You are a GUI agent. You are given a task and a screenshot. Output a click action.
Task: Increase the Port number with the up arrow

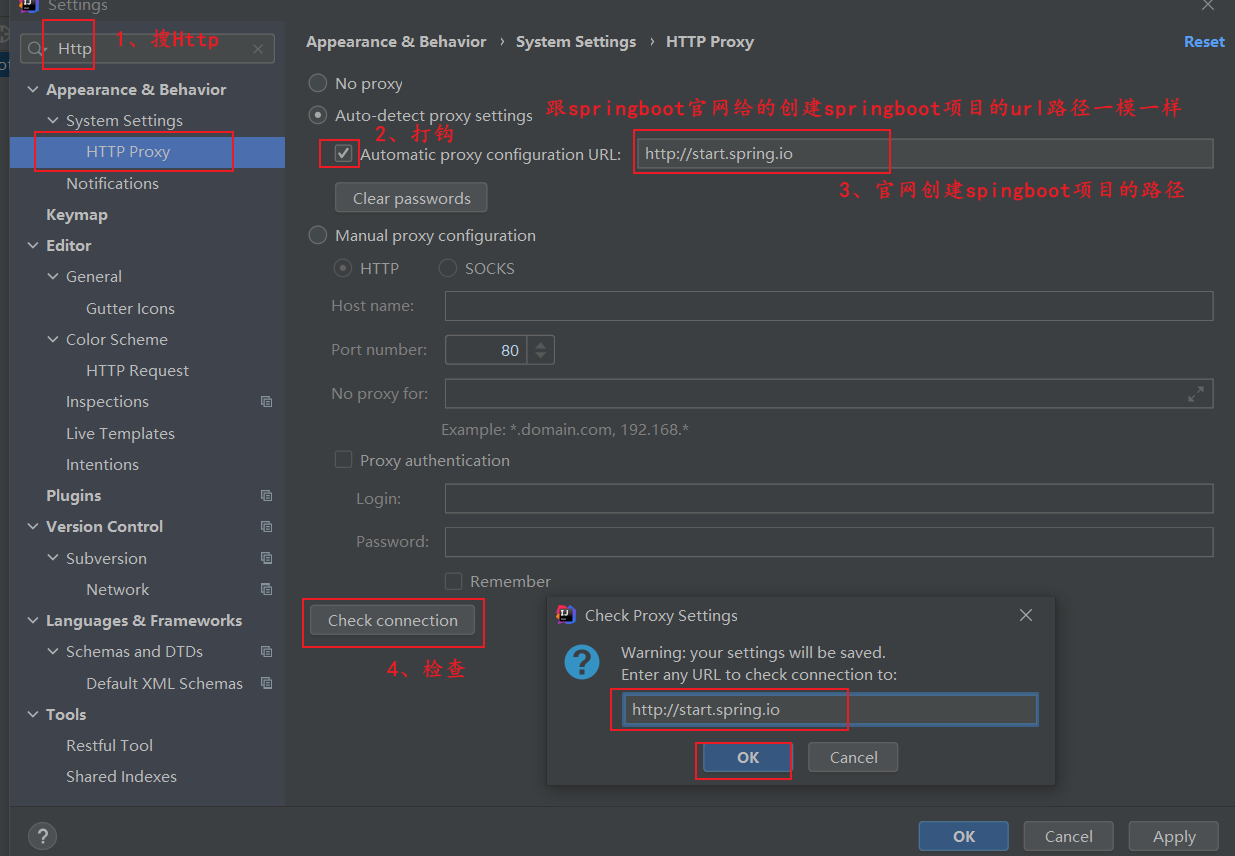(541, 343)
